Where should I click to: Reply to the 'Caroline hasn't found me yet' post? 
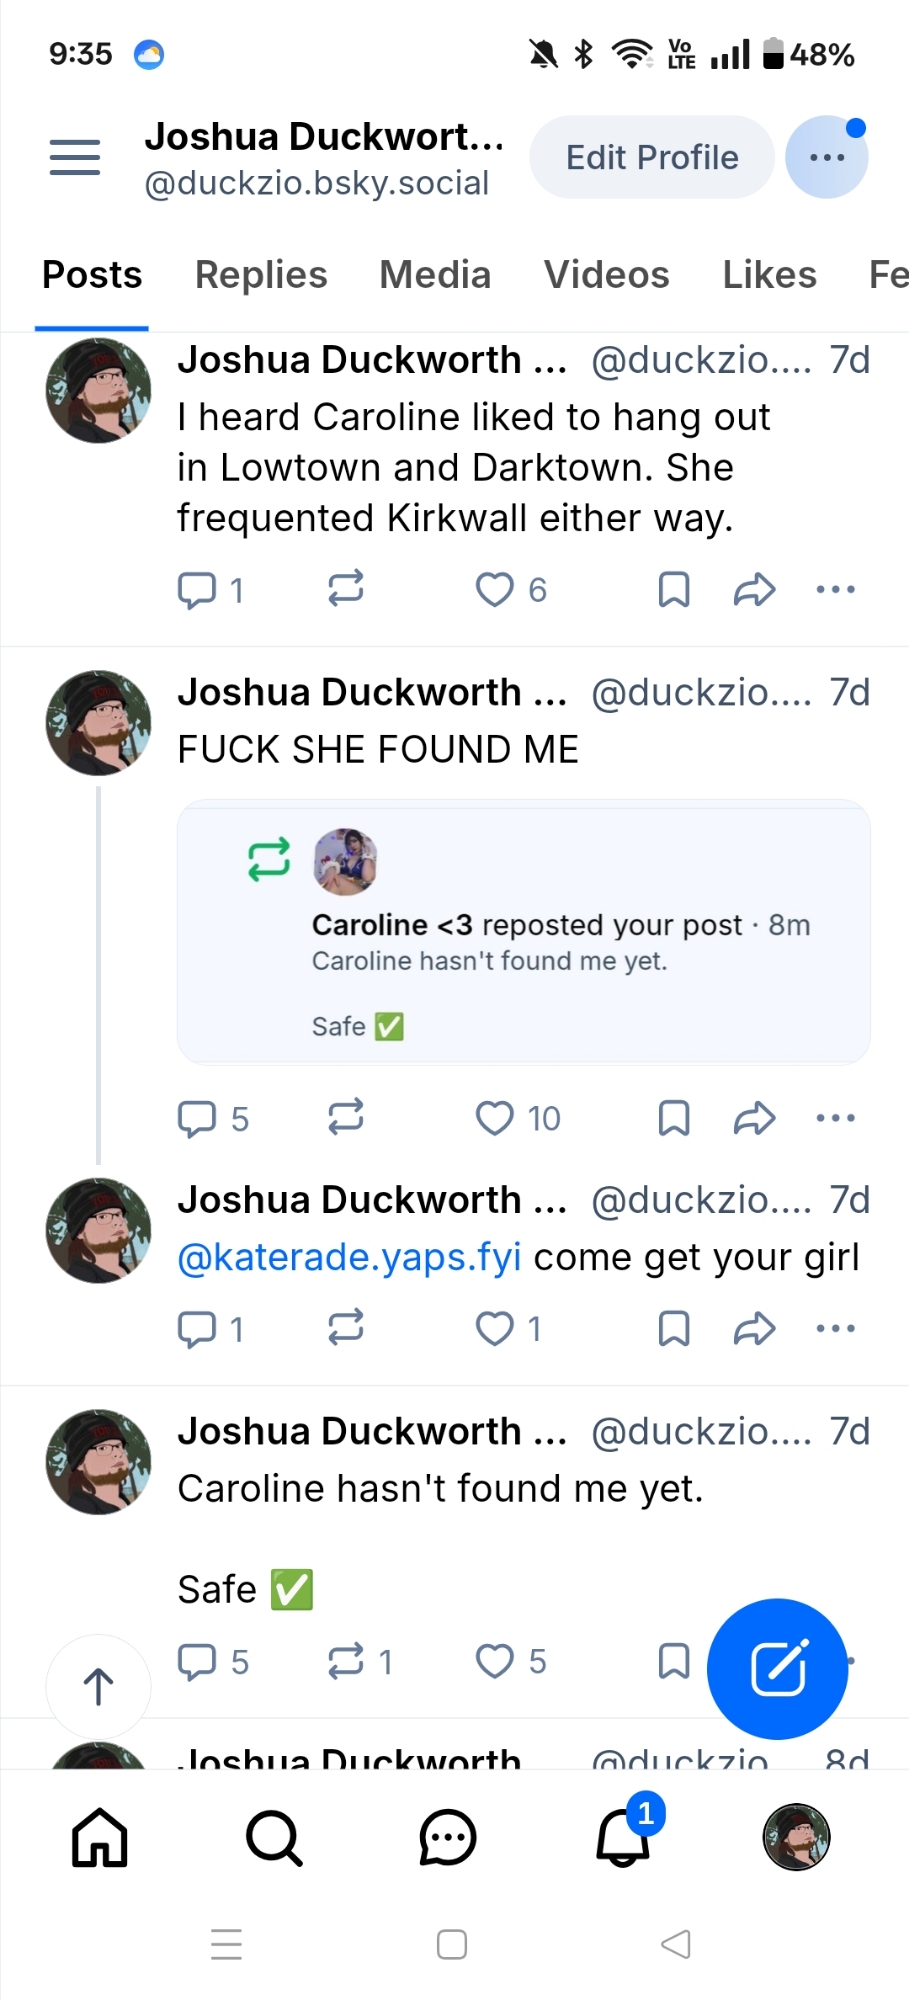(x=197, y=1661)
